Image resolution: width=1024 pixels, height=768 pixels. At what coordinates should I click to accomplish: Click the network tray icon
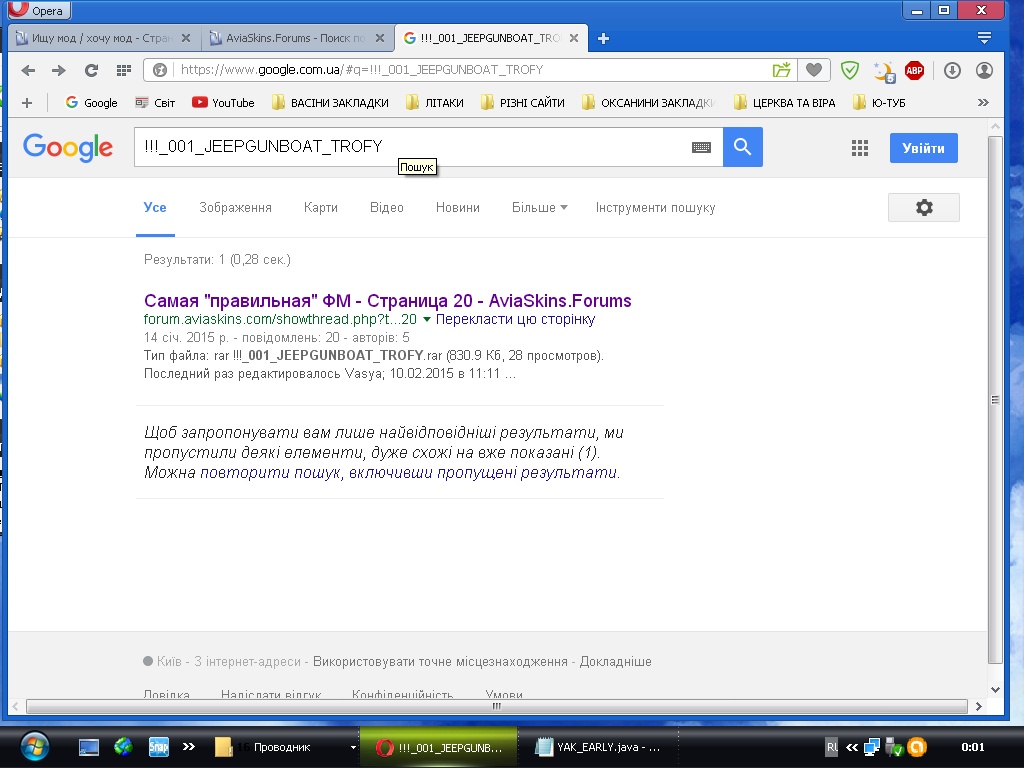click(x=872, y=747)
